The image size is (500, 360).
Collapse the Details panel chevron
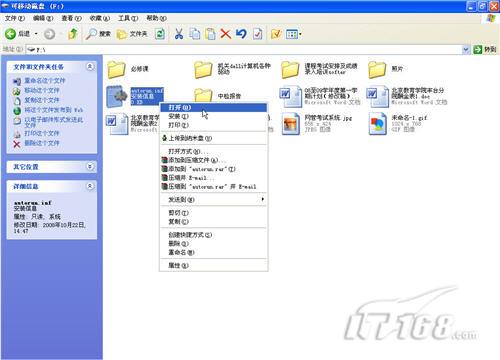click(x=90, y=186)
